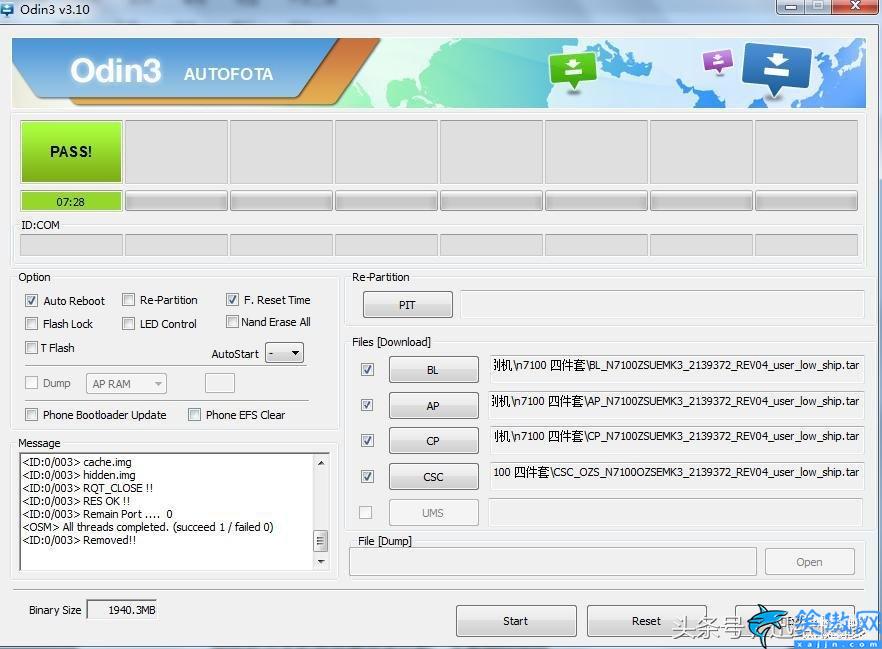
Task: Enable the T Flash checkbox
Action: pyautogui.click(x=32, y=348)
